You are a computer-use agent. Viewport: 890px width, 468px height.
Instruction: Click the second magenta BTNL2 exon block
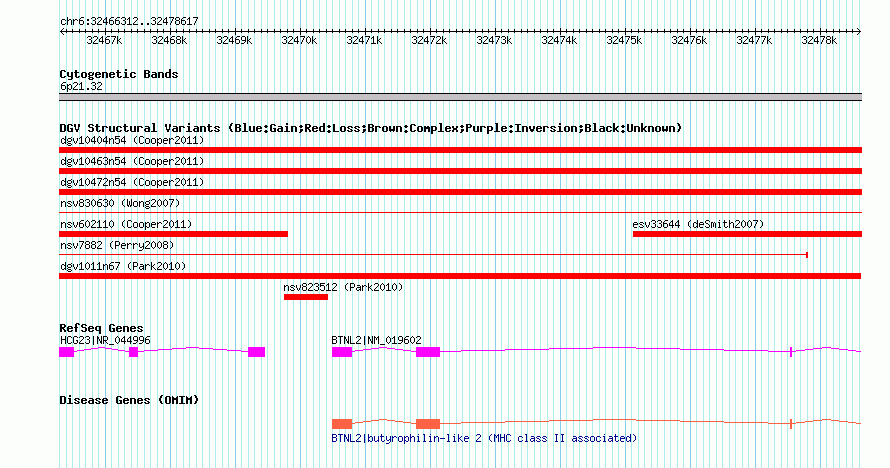coord(428,352)
